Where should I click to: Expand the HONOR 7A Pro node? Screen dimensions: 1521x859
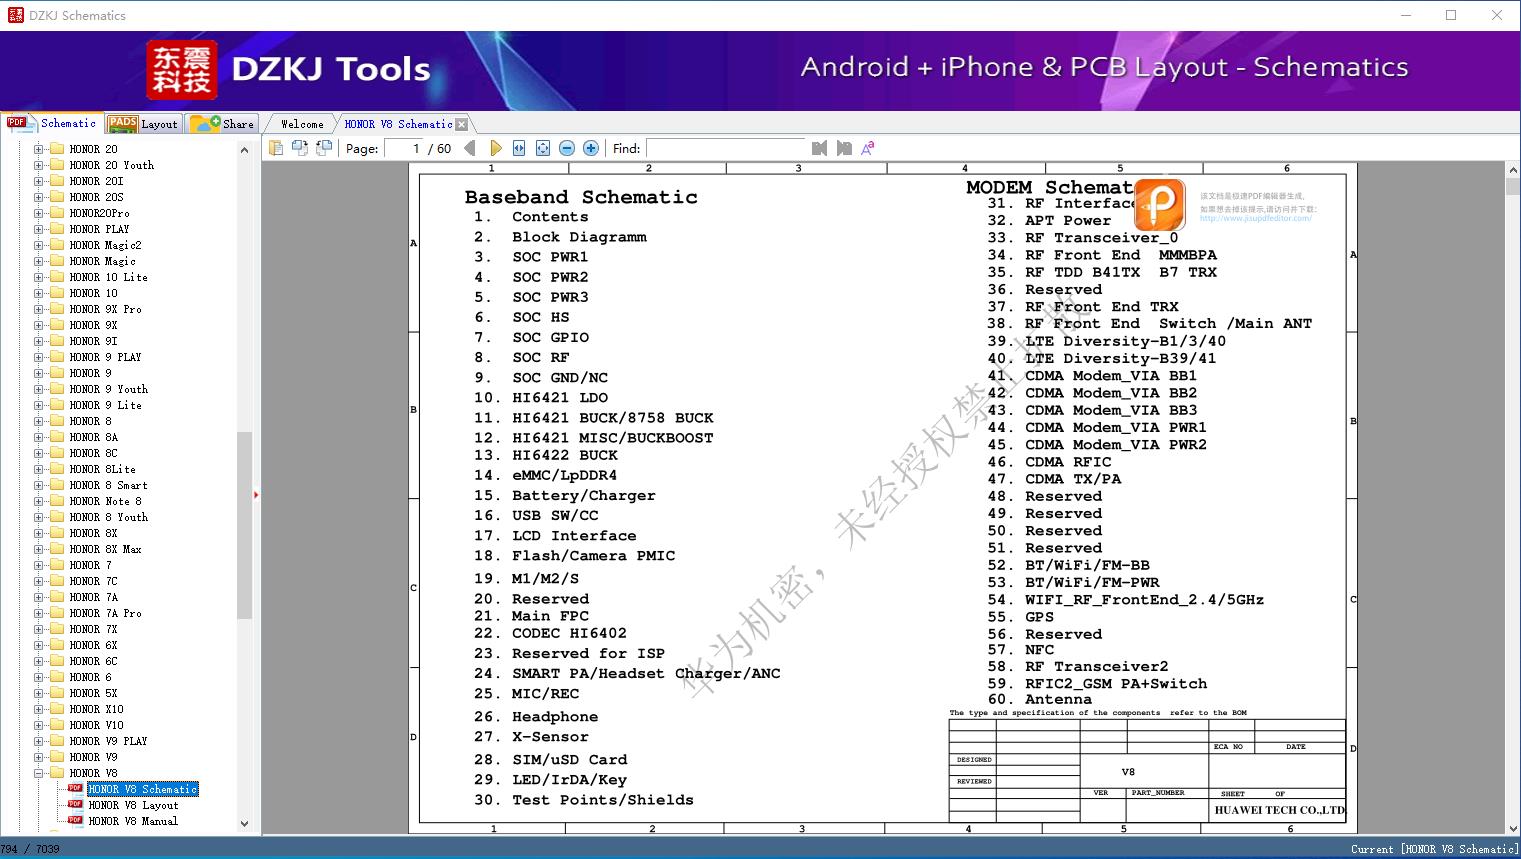[x=38, y=613]
